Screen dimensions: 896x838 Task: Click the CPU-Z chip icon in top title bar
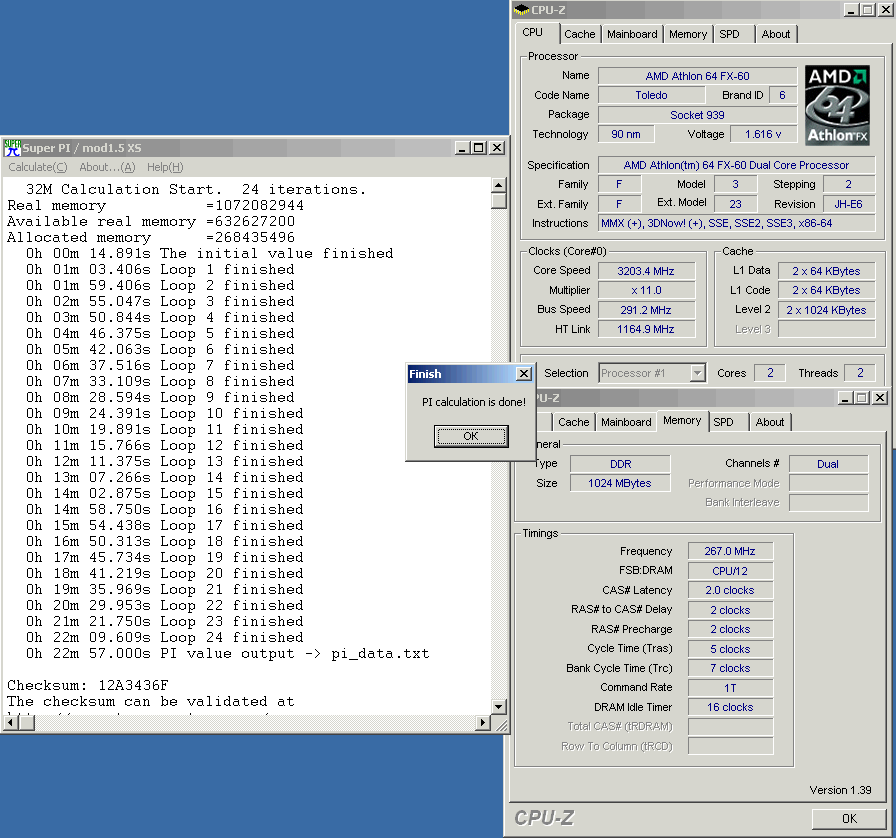521,10
